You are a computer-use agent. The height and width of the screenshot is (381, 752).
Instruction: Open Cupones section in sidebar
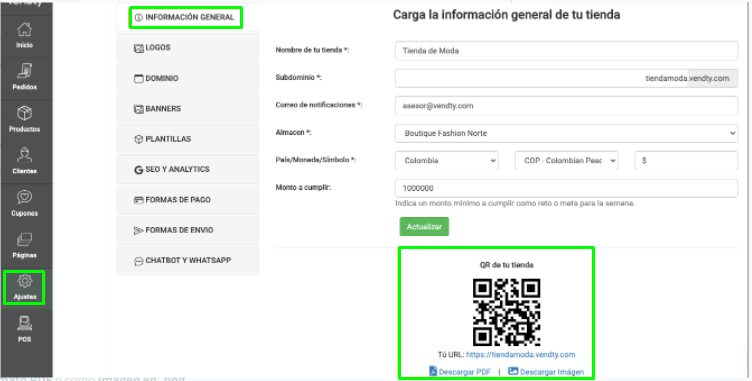pos(25,204)
